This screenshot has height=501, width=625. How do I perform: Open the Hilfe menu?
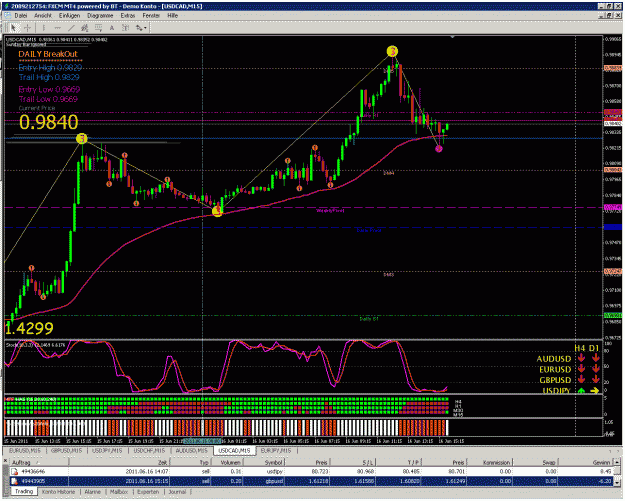point(173,16)
